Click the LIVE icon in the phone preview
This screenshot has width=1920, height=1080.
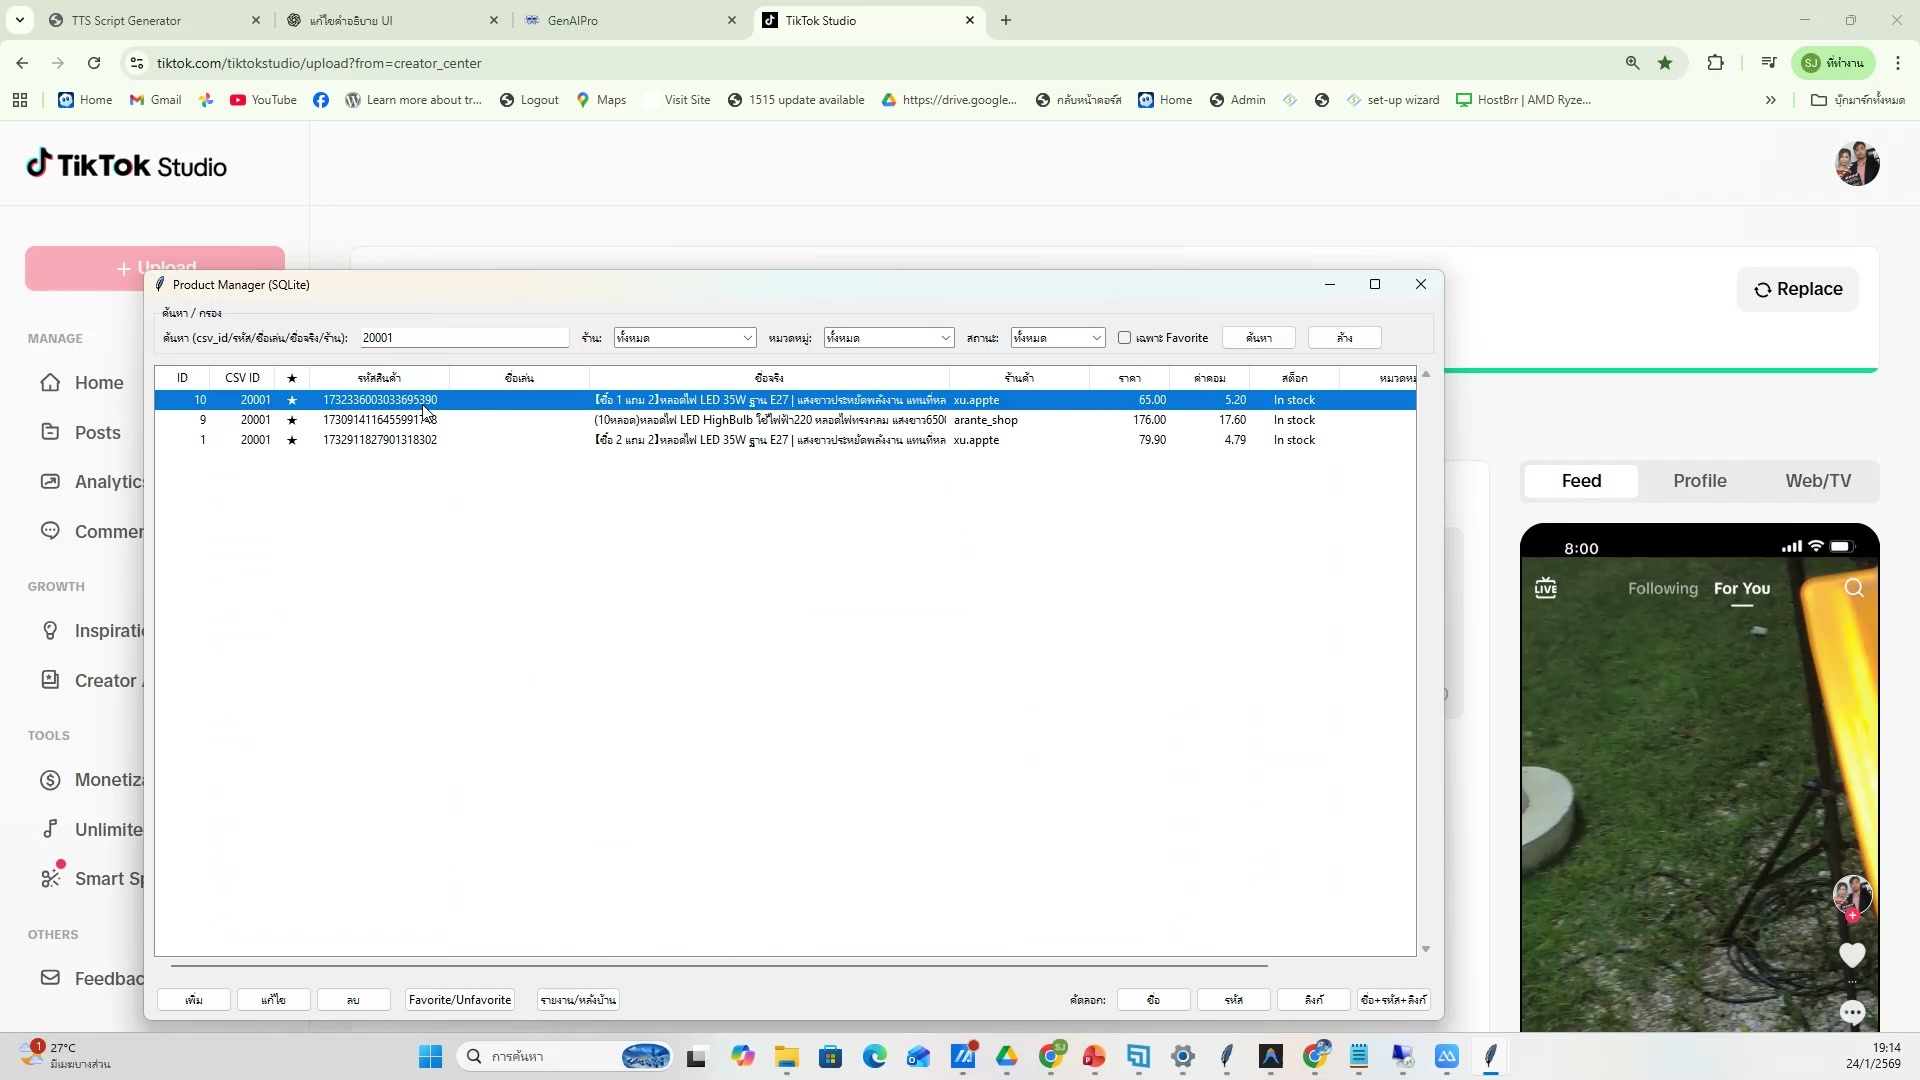pos(1545,588)
